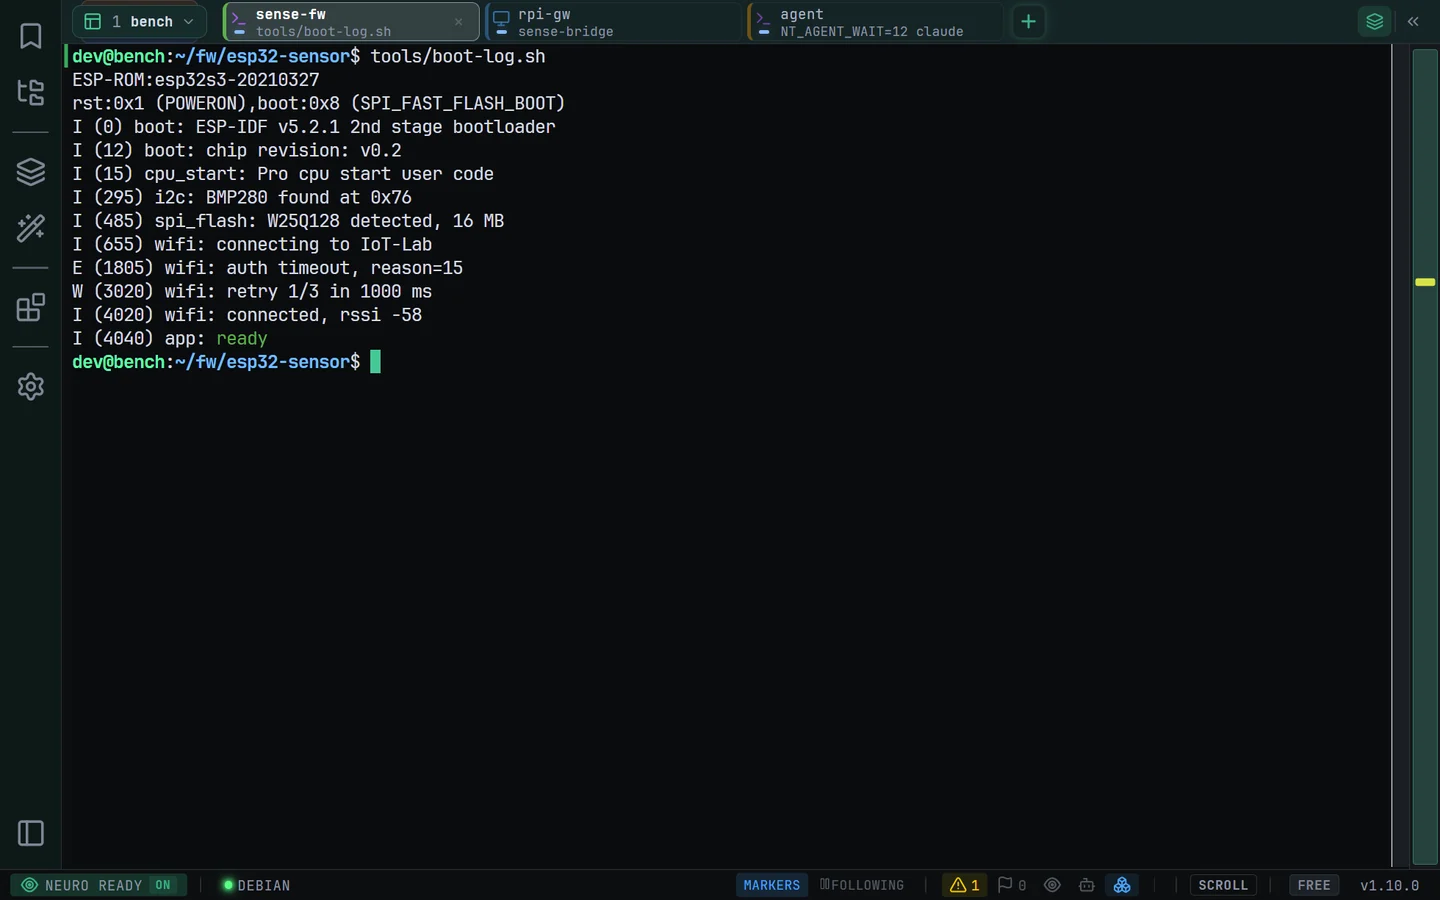Click 'tools/boot-log.sh' command in first prompt
The width and height of the screenshot is (1440, 900).
tap(458, 57)
